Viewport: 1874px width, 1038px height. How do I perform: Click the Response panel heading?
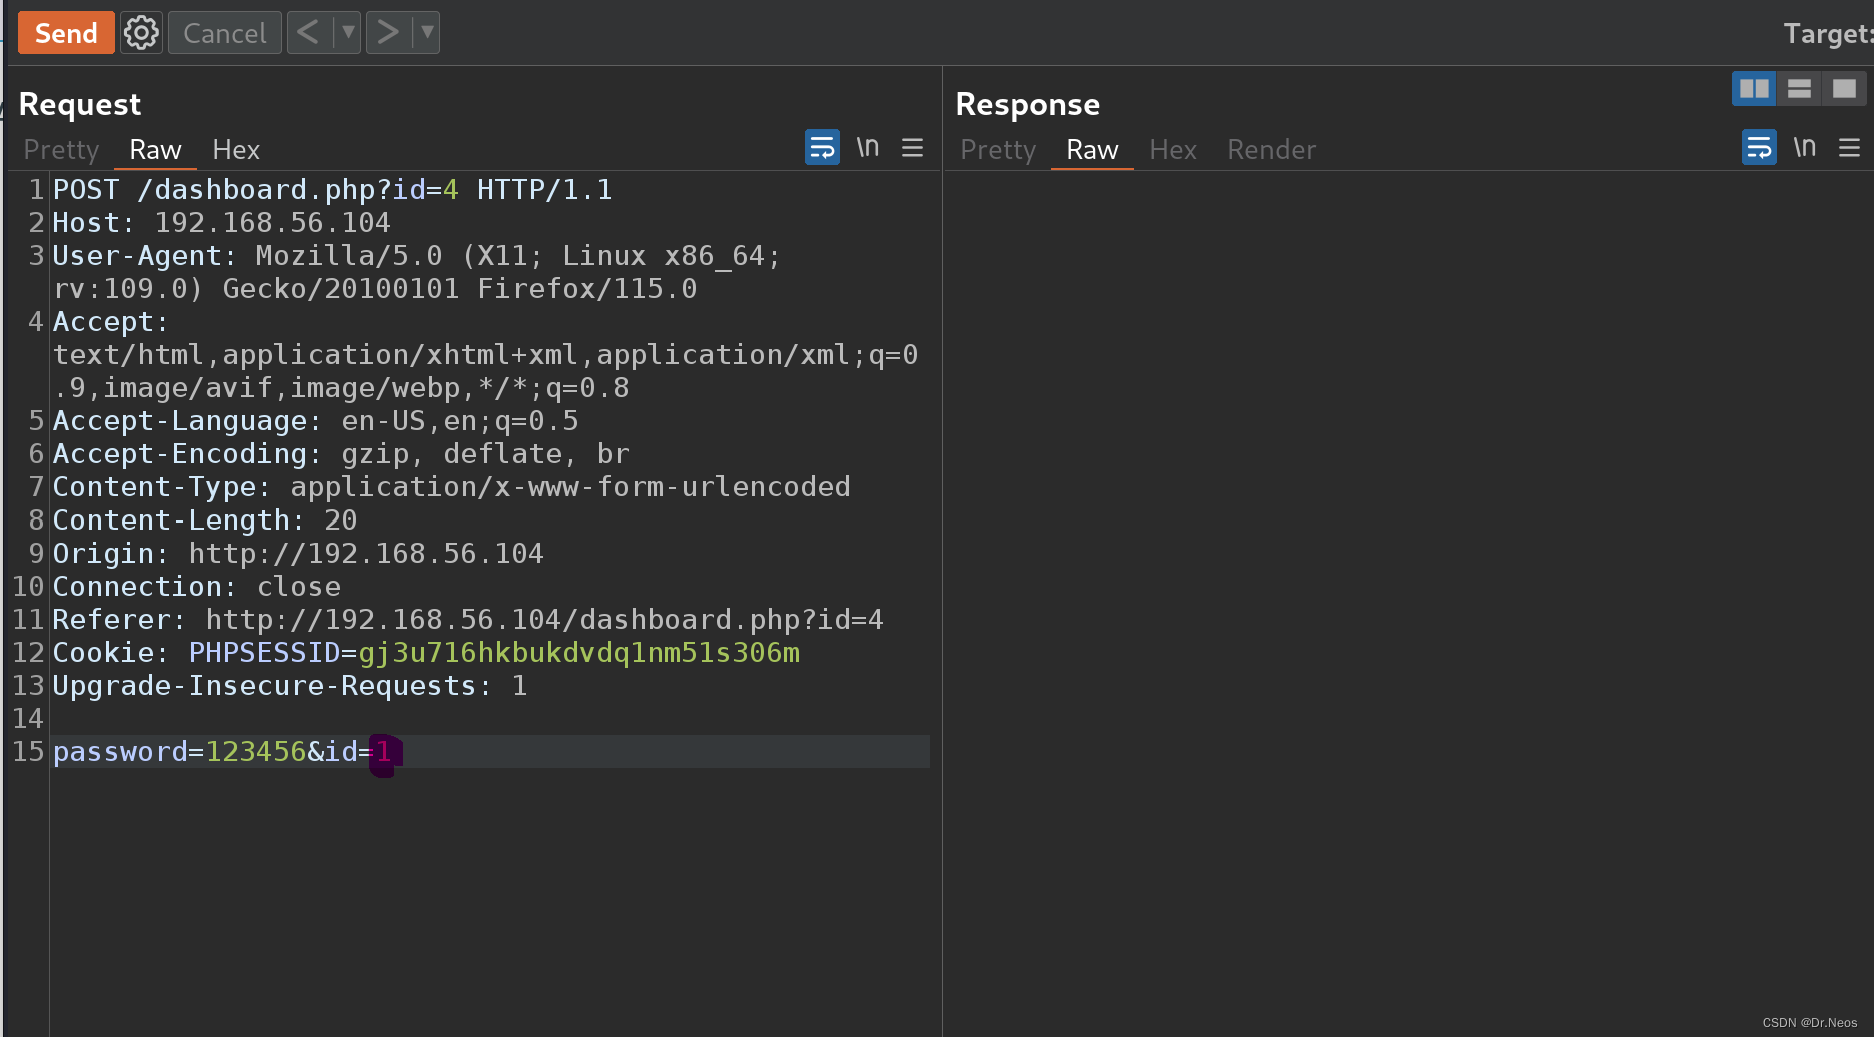point(1027,104)
